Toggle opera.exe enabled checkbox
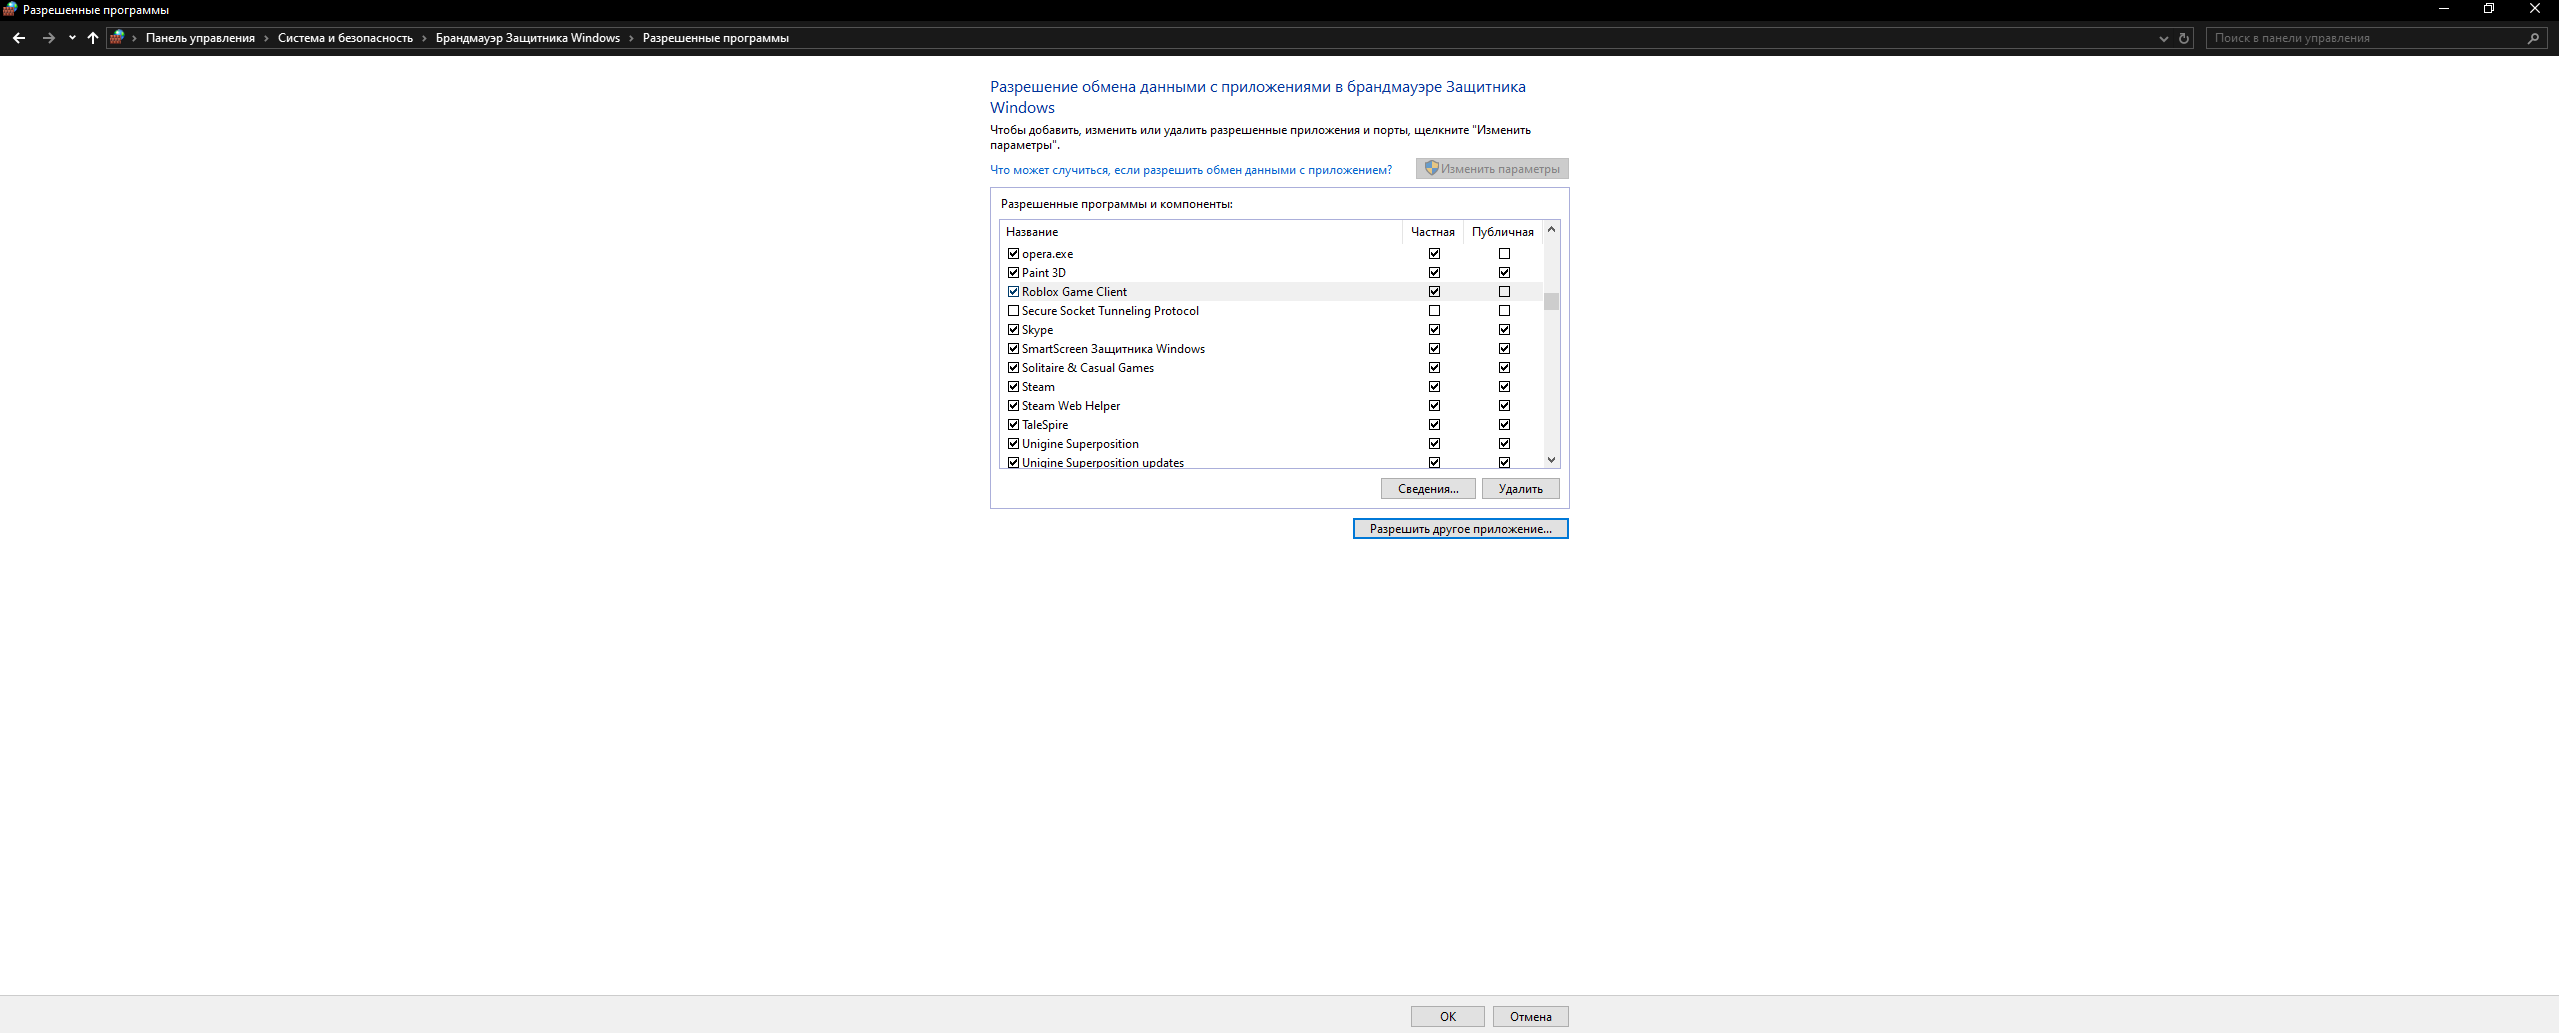Screen dimensions: 2559x1033 [x=1013, y=254]
